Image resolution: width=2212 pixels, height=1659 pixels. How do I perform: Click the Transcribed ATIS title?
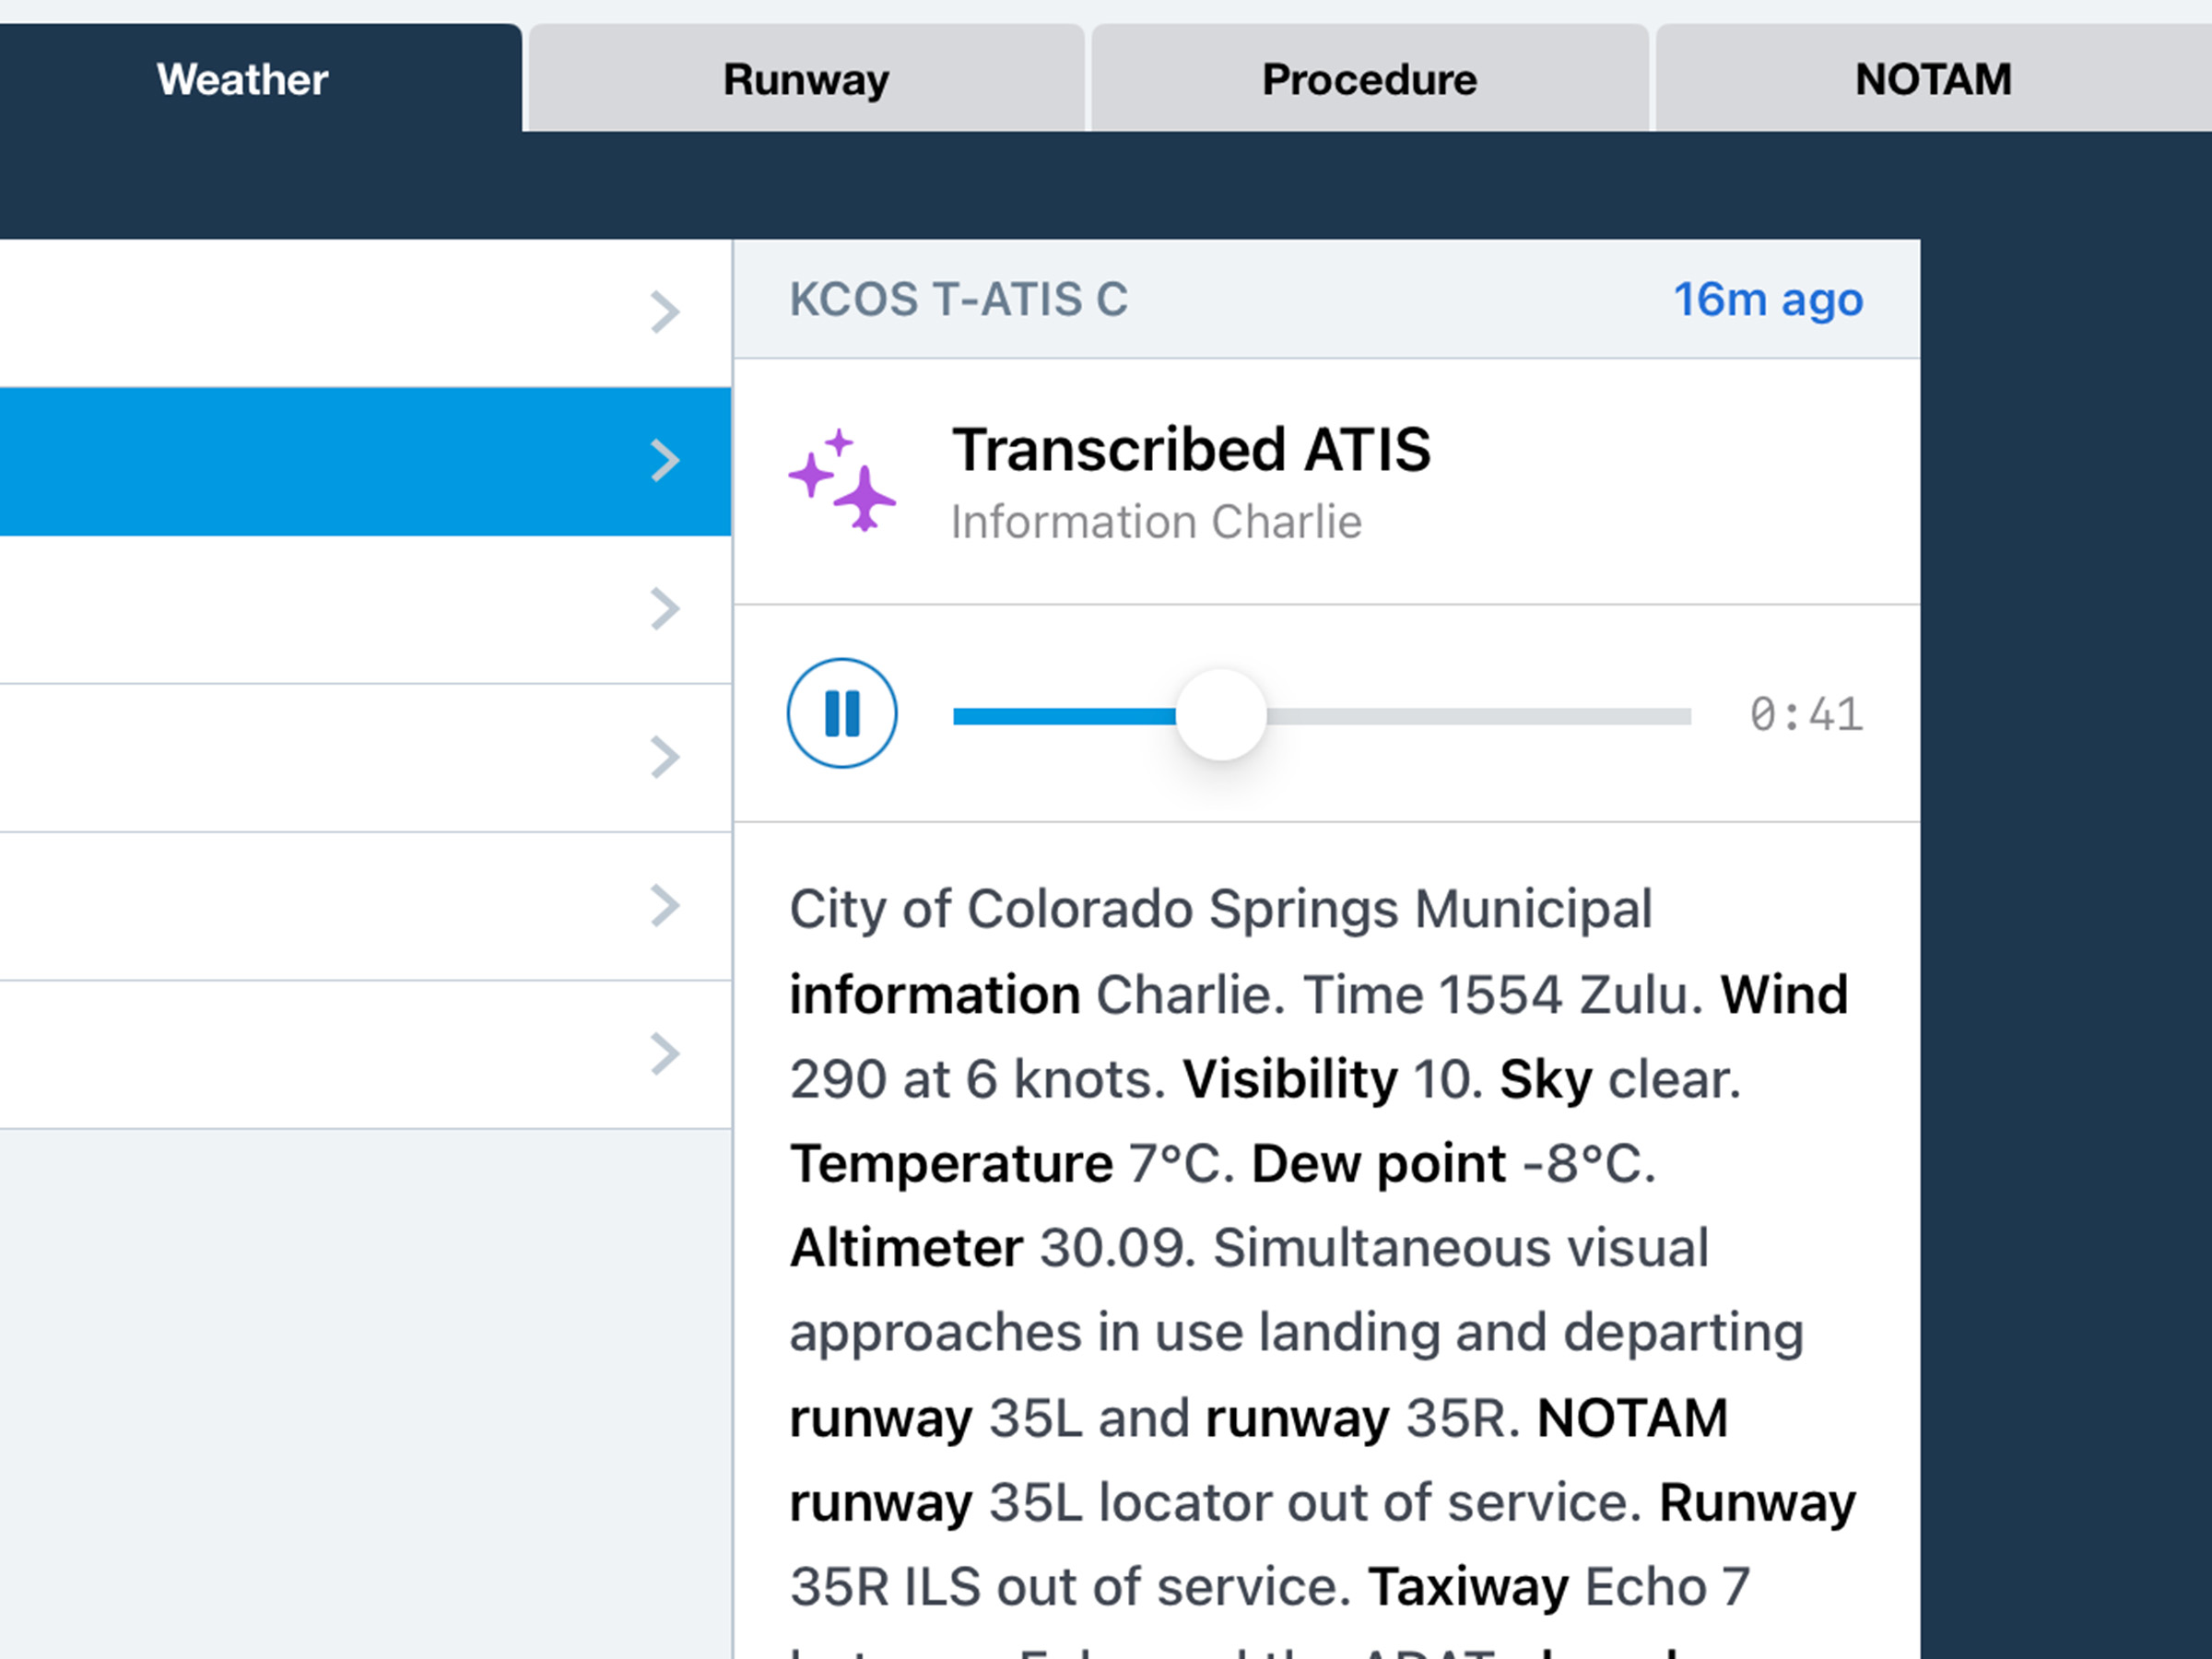(1190, 449)
